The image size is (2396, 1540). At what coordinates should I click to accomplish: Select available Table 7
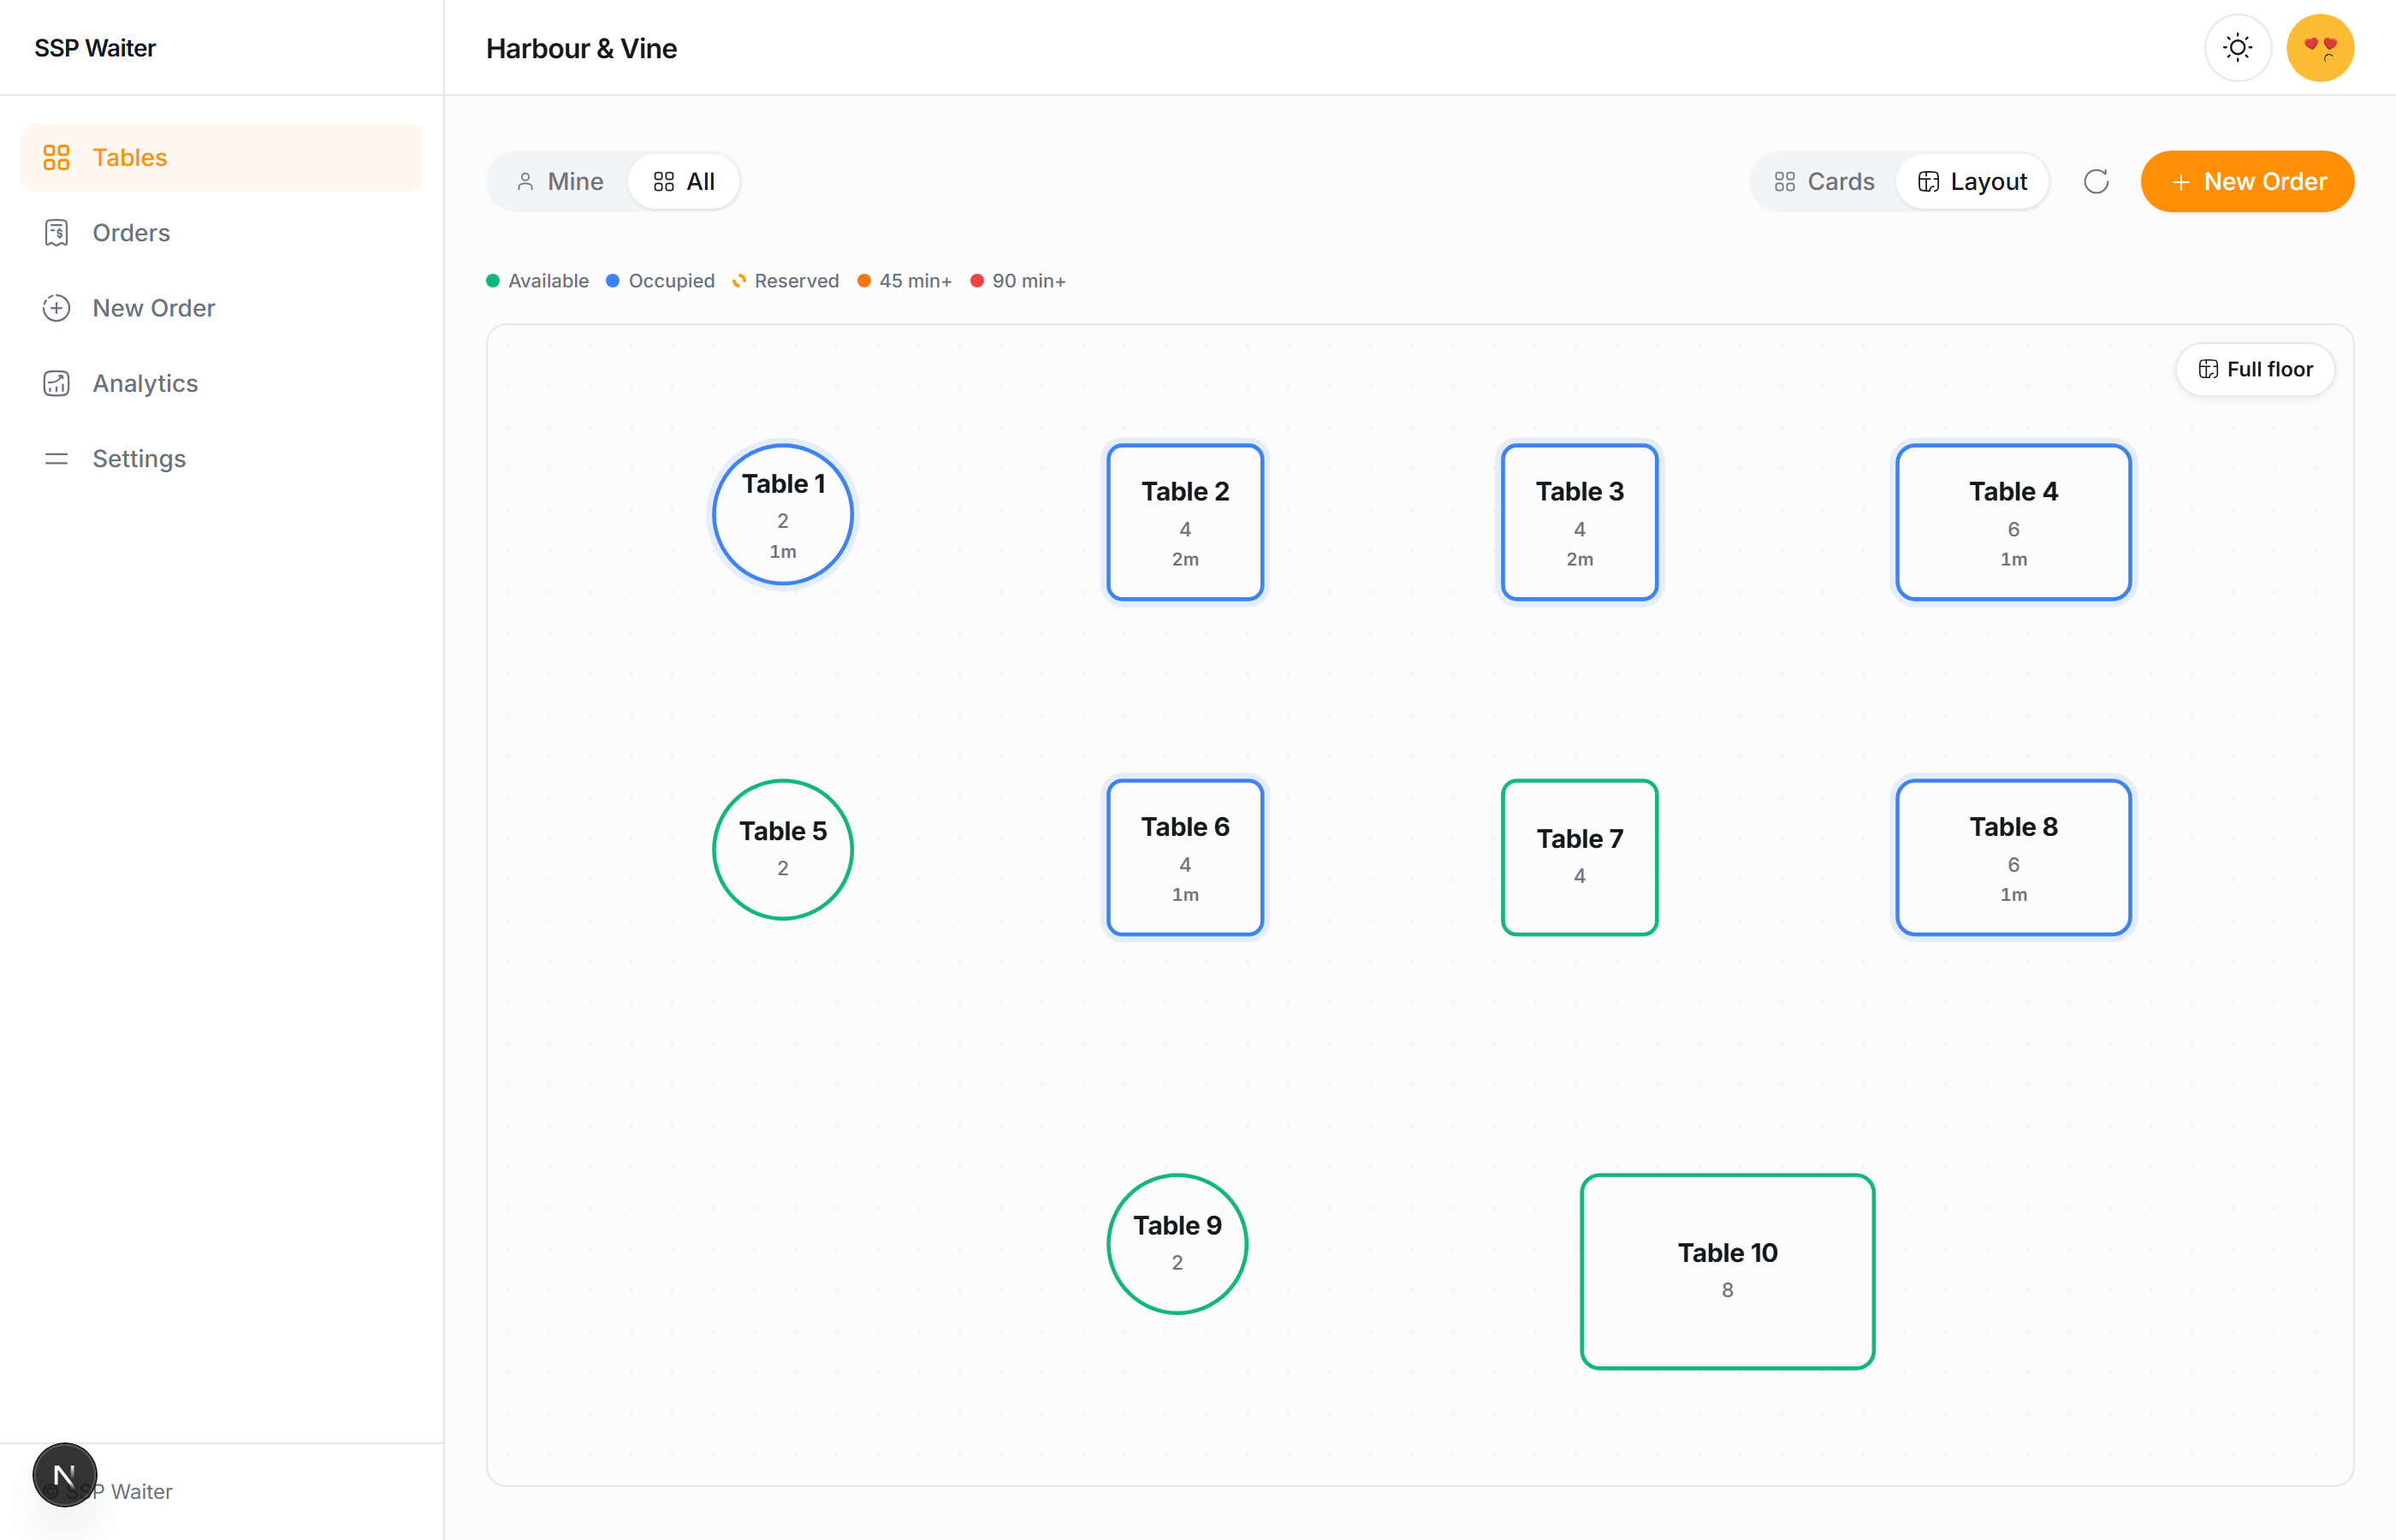(x=1579, y=857)
